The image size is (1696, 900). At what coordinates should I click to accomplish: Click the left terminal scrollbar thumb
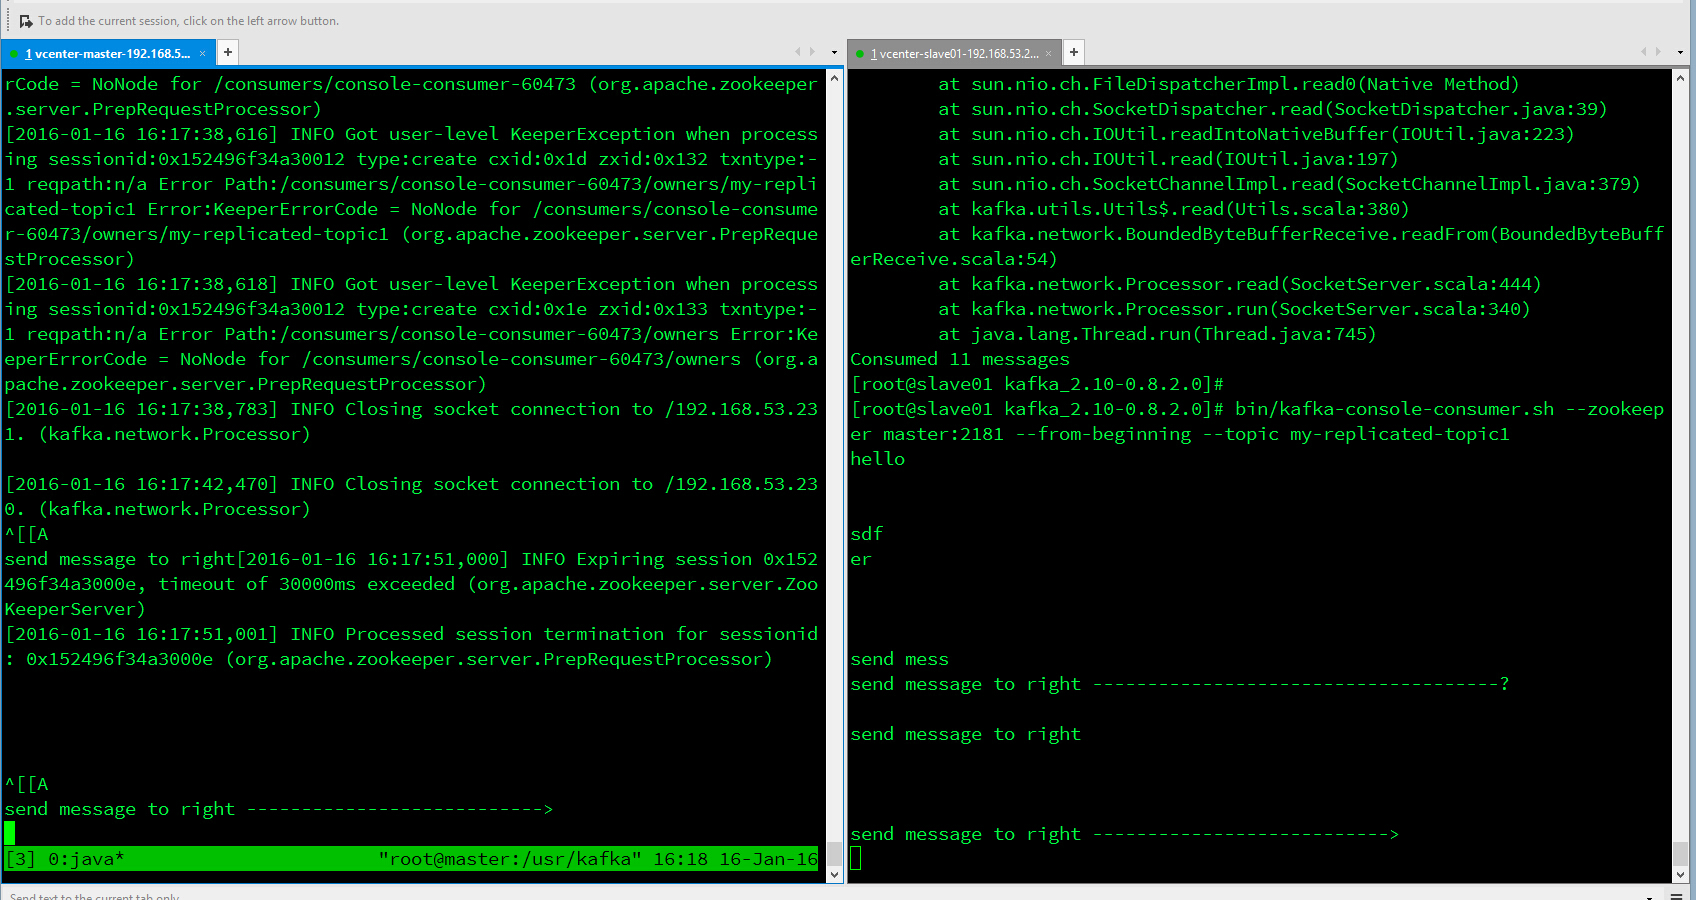(x=835, y=853)
